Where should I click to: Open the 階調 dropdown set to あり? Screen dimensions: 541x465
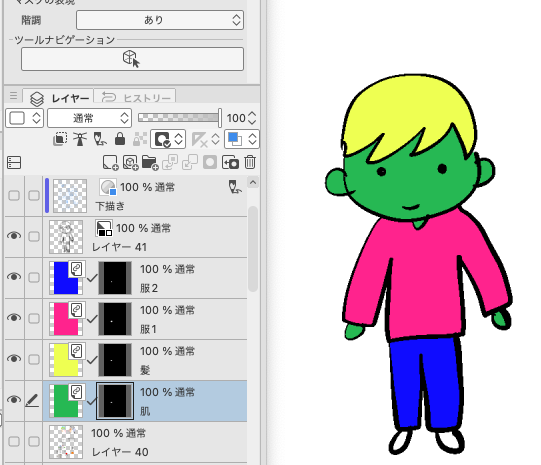[160, 20]
